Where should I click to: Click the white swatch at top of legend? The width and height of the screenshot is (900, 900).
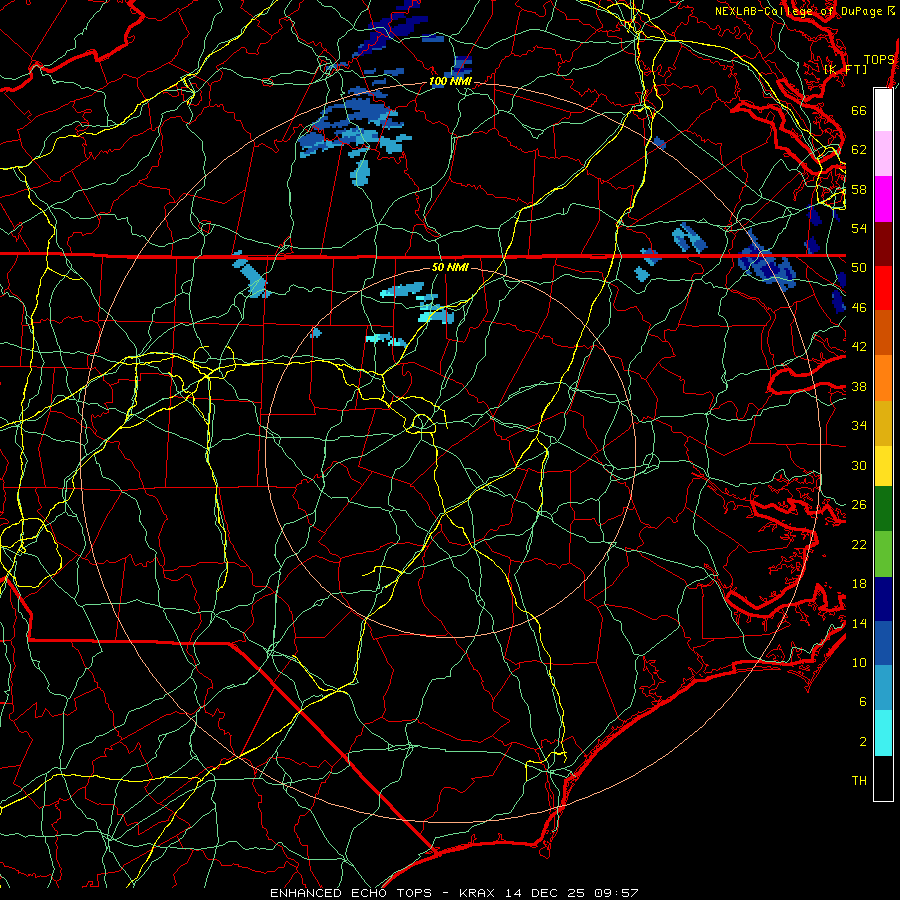(x=883, y=110)
